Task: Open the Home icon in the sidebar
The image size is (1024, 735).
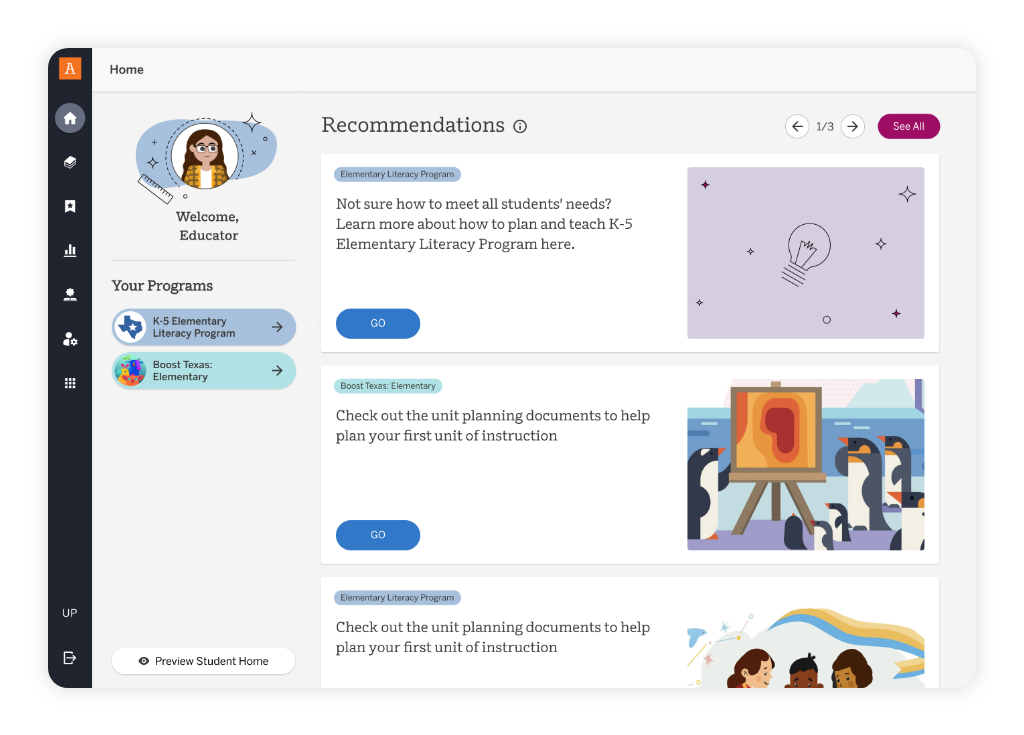Action: (69, 117)
